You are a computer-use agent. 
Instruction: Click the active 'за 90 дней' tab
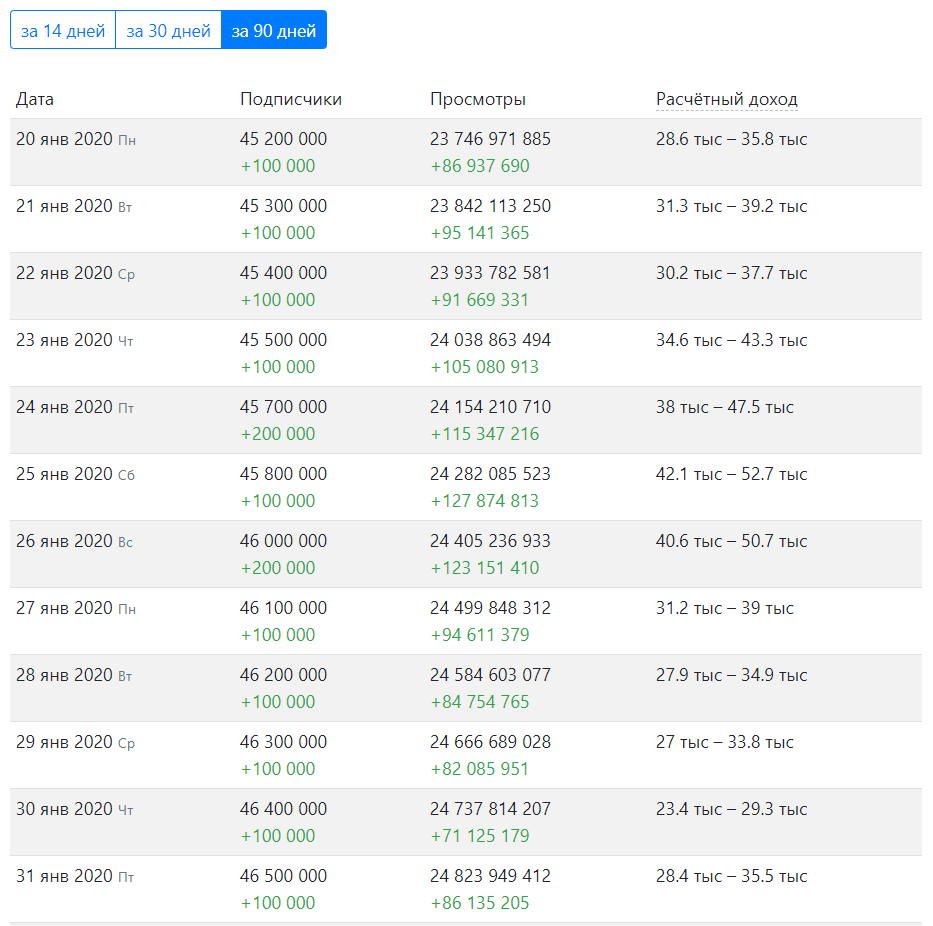pyautogui.click(x=273, y=30)
